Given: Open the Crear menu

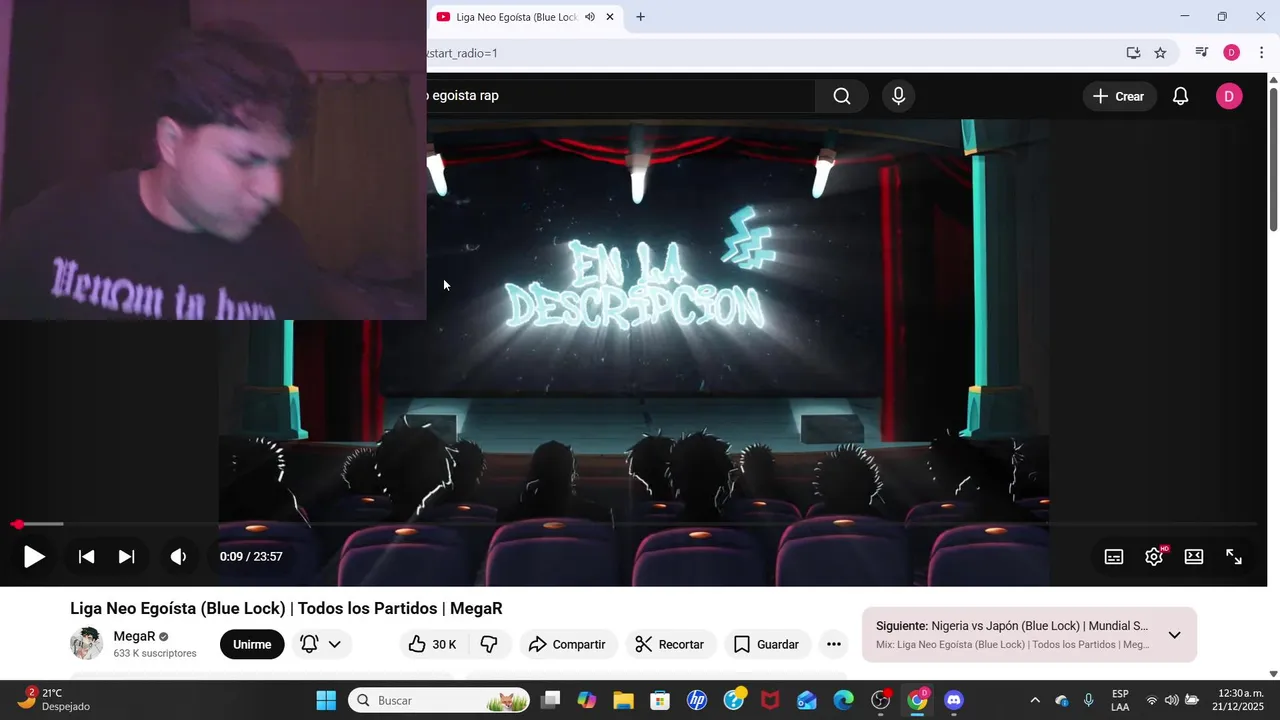Looking at the screenshot, I should (1119, 96).
